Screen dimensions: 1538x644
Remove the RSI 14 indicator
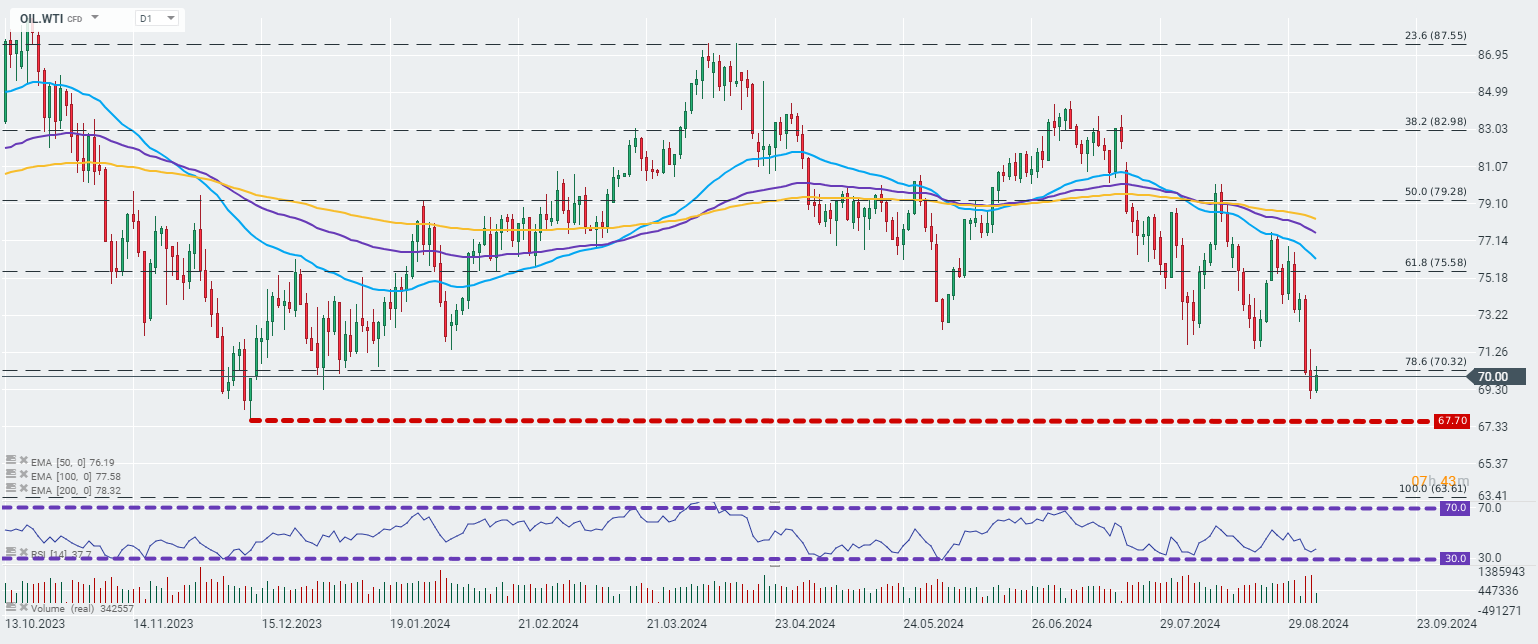tap(23, 552)
